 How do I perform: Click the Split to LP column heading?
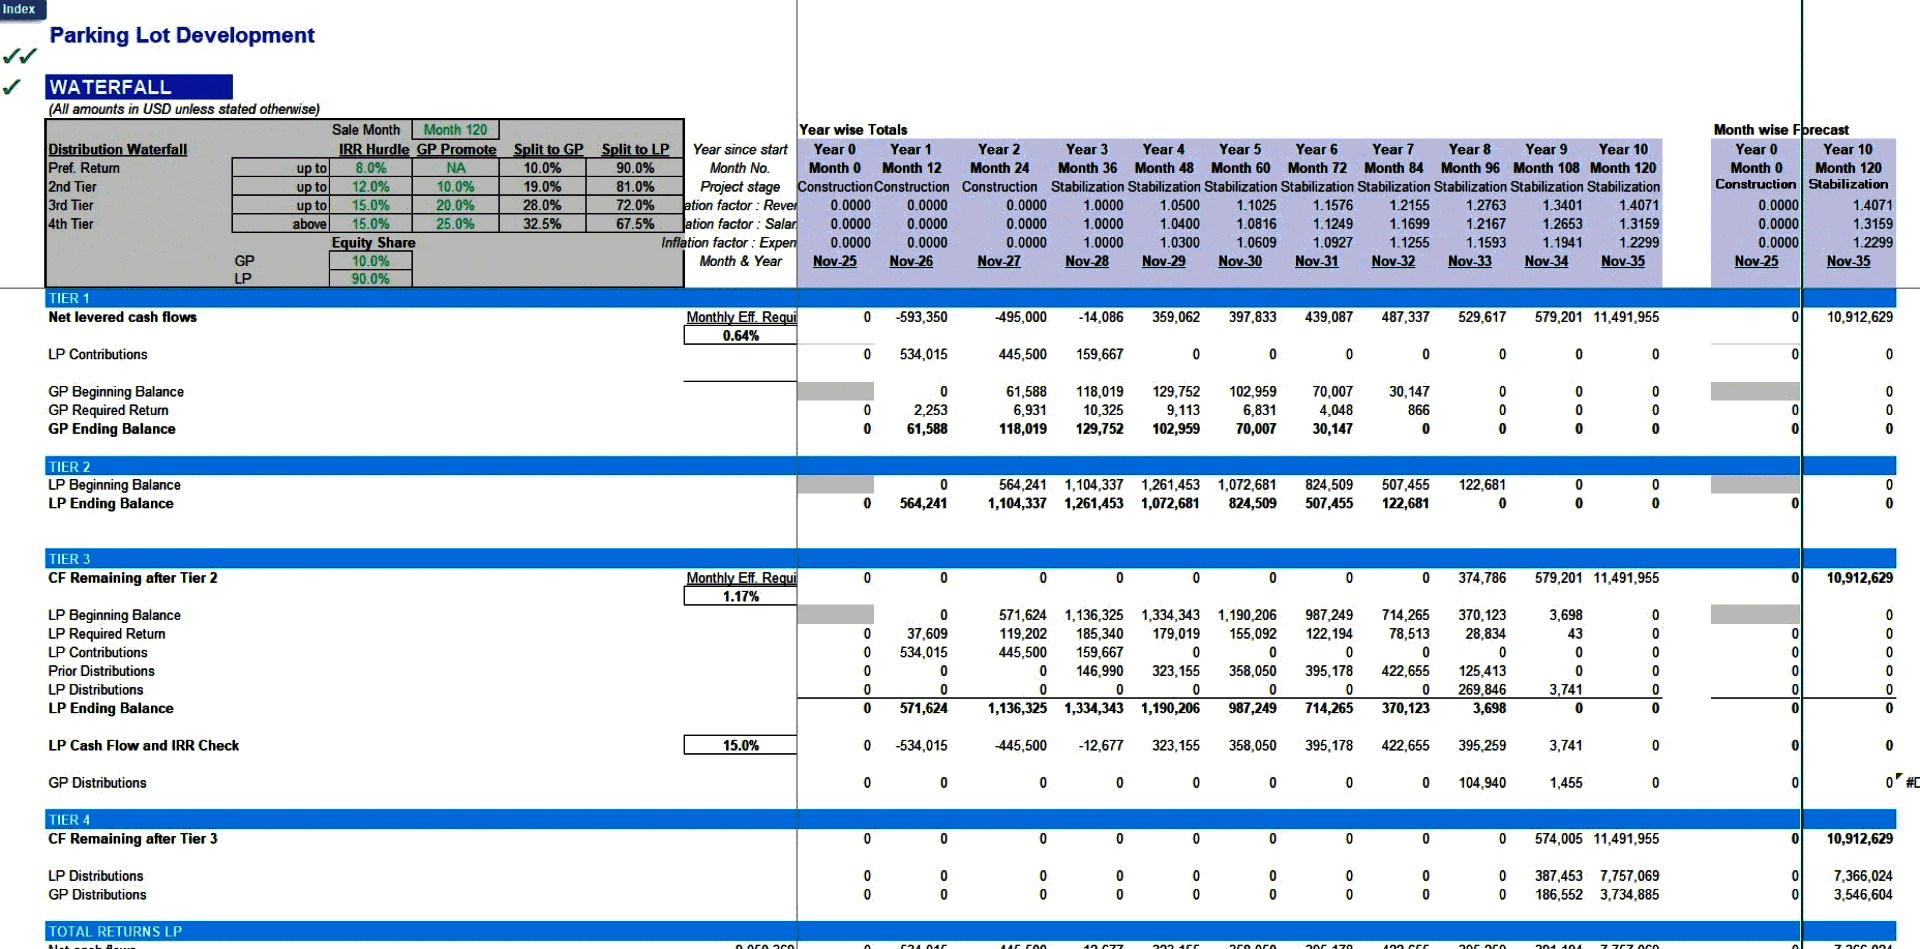click(635, 149)
